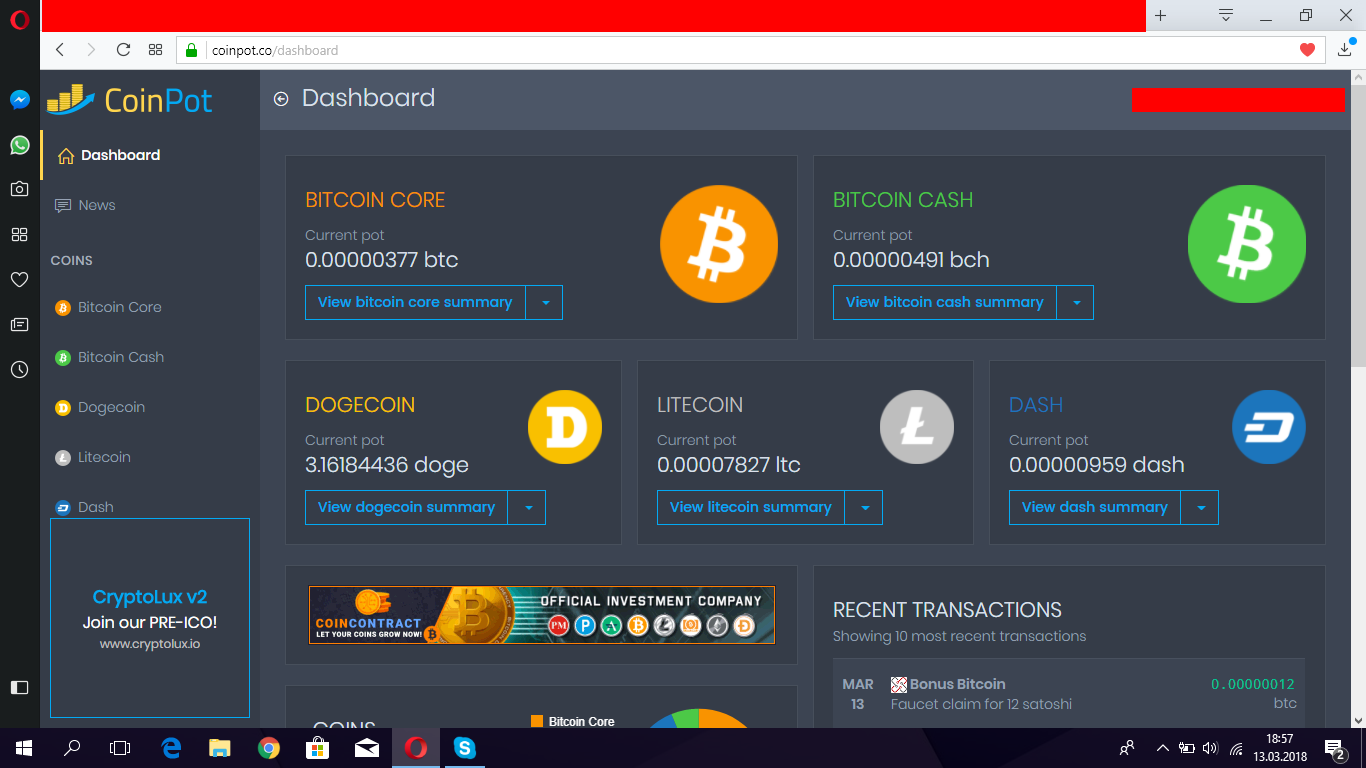Open Task View on the taskbar
1366x768 pixels.
pyautogui.click(x=120, y=748)
